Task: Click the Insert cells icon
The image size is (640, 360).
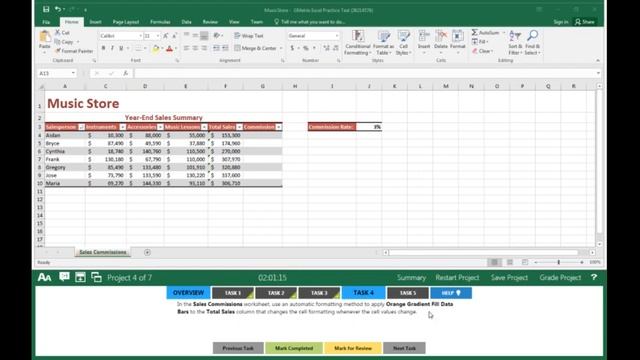Action: 424,37
